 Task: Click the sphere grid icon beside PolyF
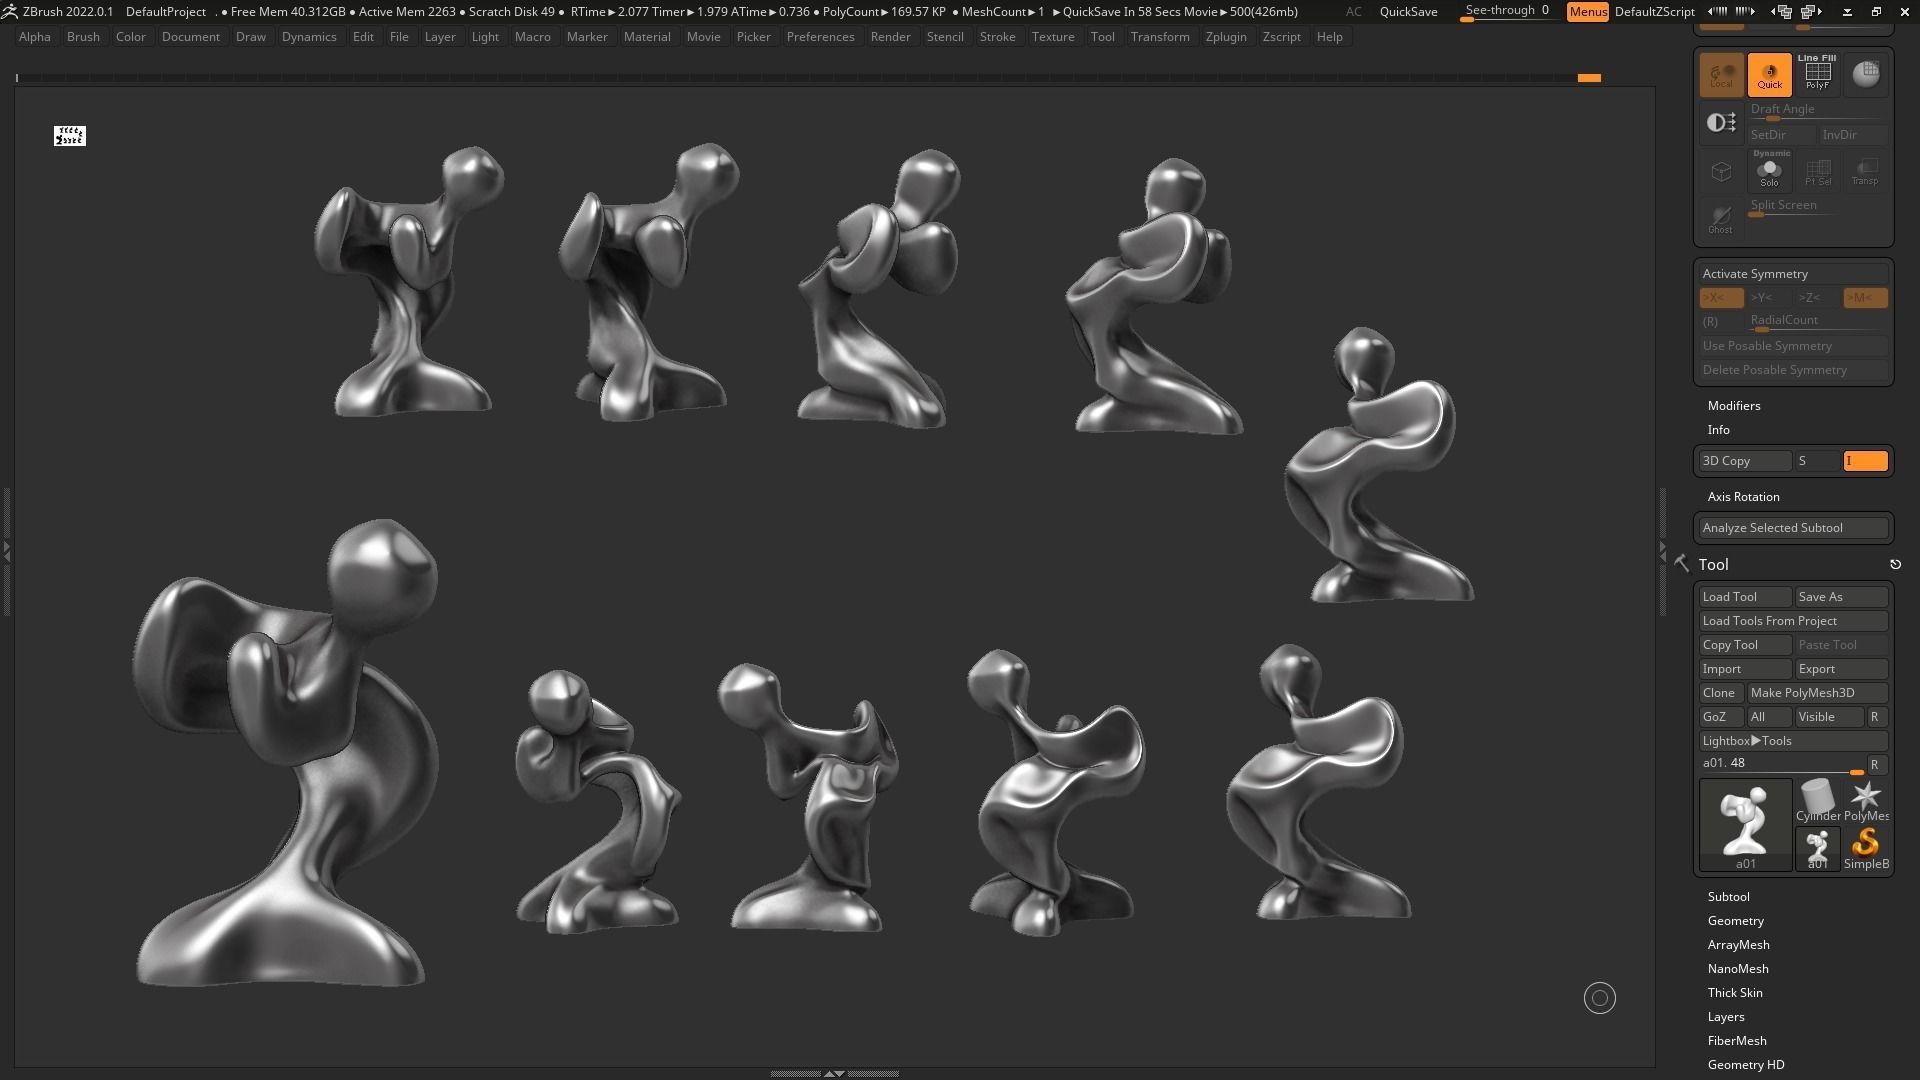(x=1865, y=74)
